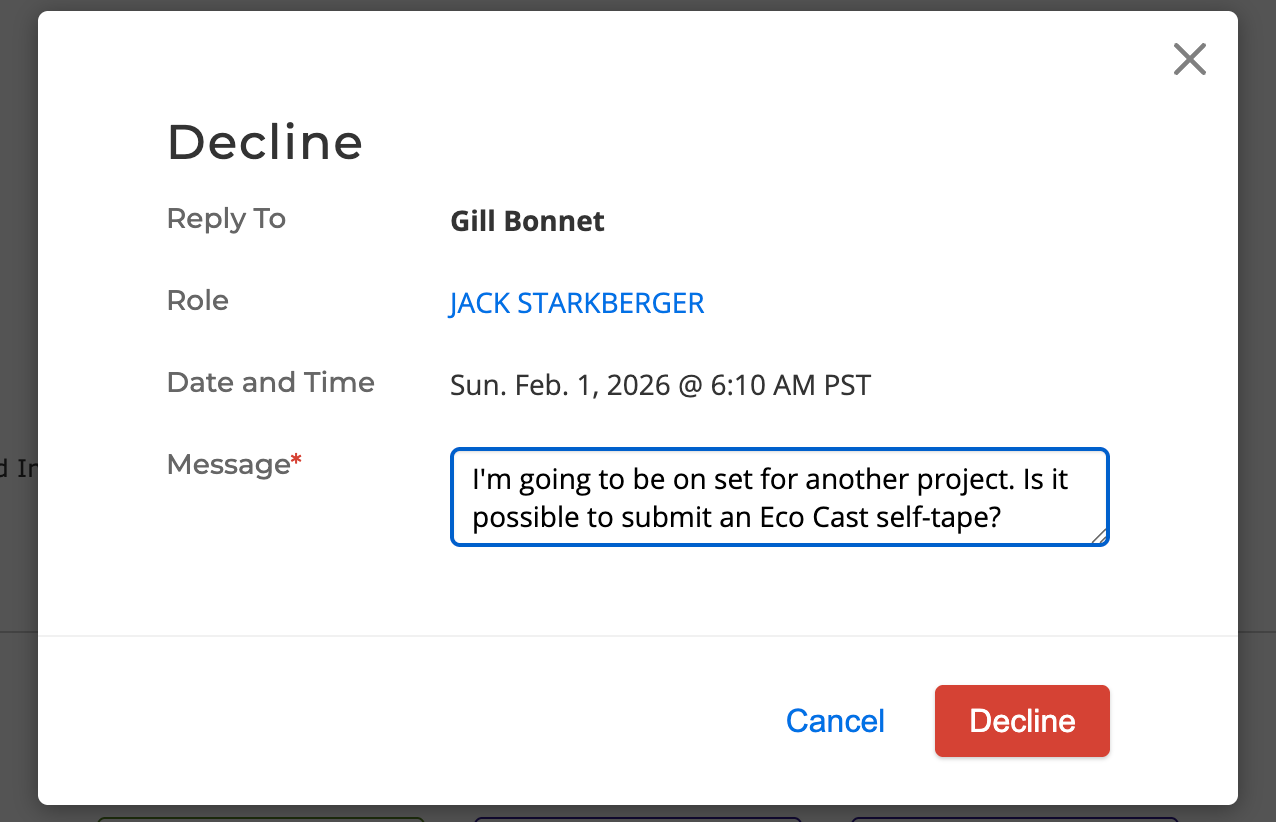Image resolution: width=1276 pixels, height=822 pixels.
Task: Click the Message field label
Action: click(x=227, y=464)
